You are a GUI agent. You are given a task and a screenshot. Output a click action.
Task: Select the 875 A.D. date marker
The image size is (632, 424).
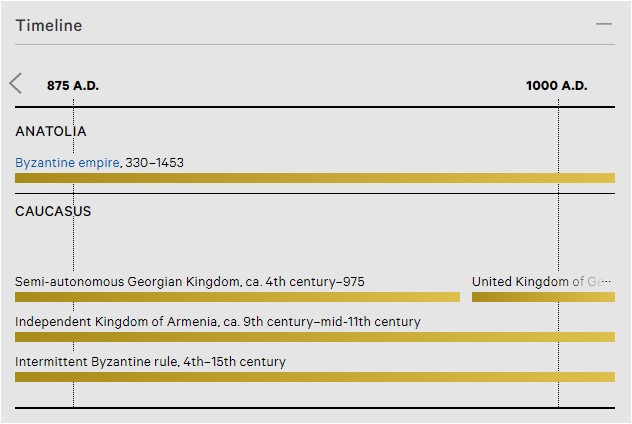pyautogui.click(x=73, y=85)
